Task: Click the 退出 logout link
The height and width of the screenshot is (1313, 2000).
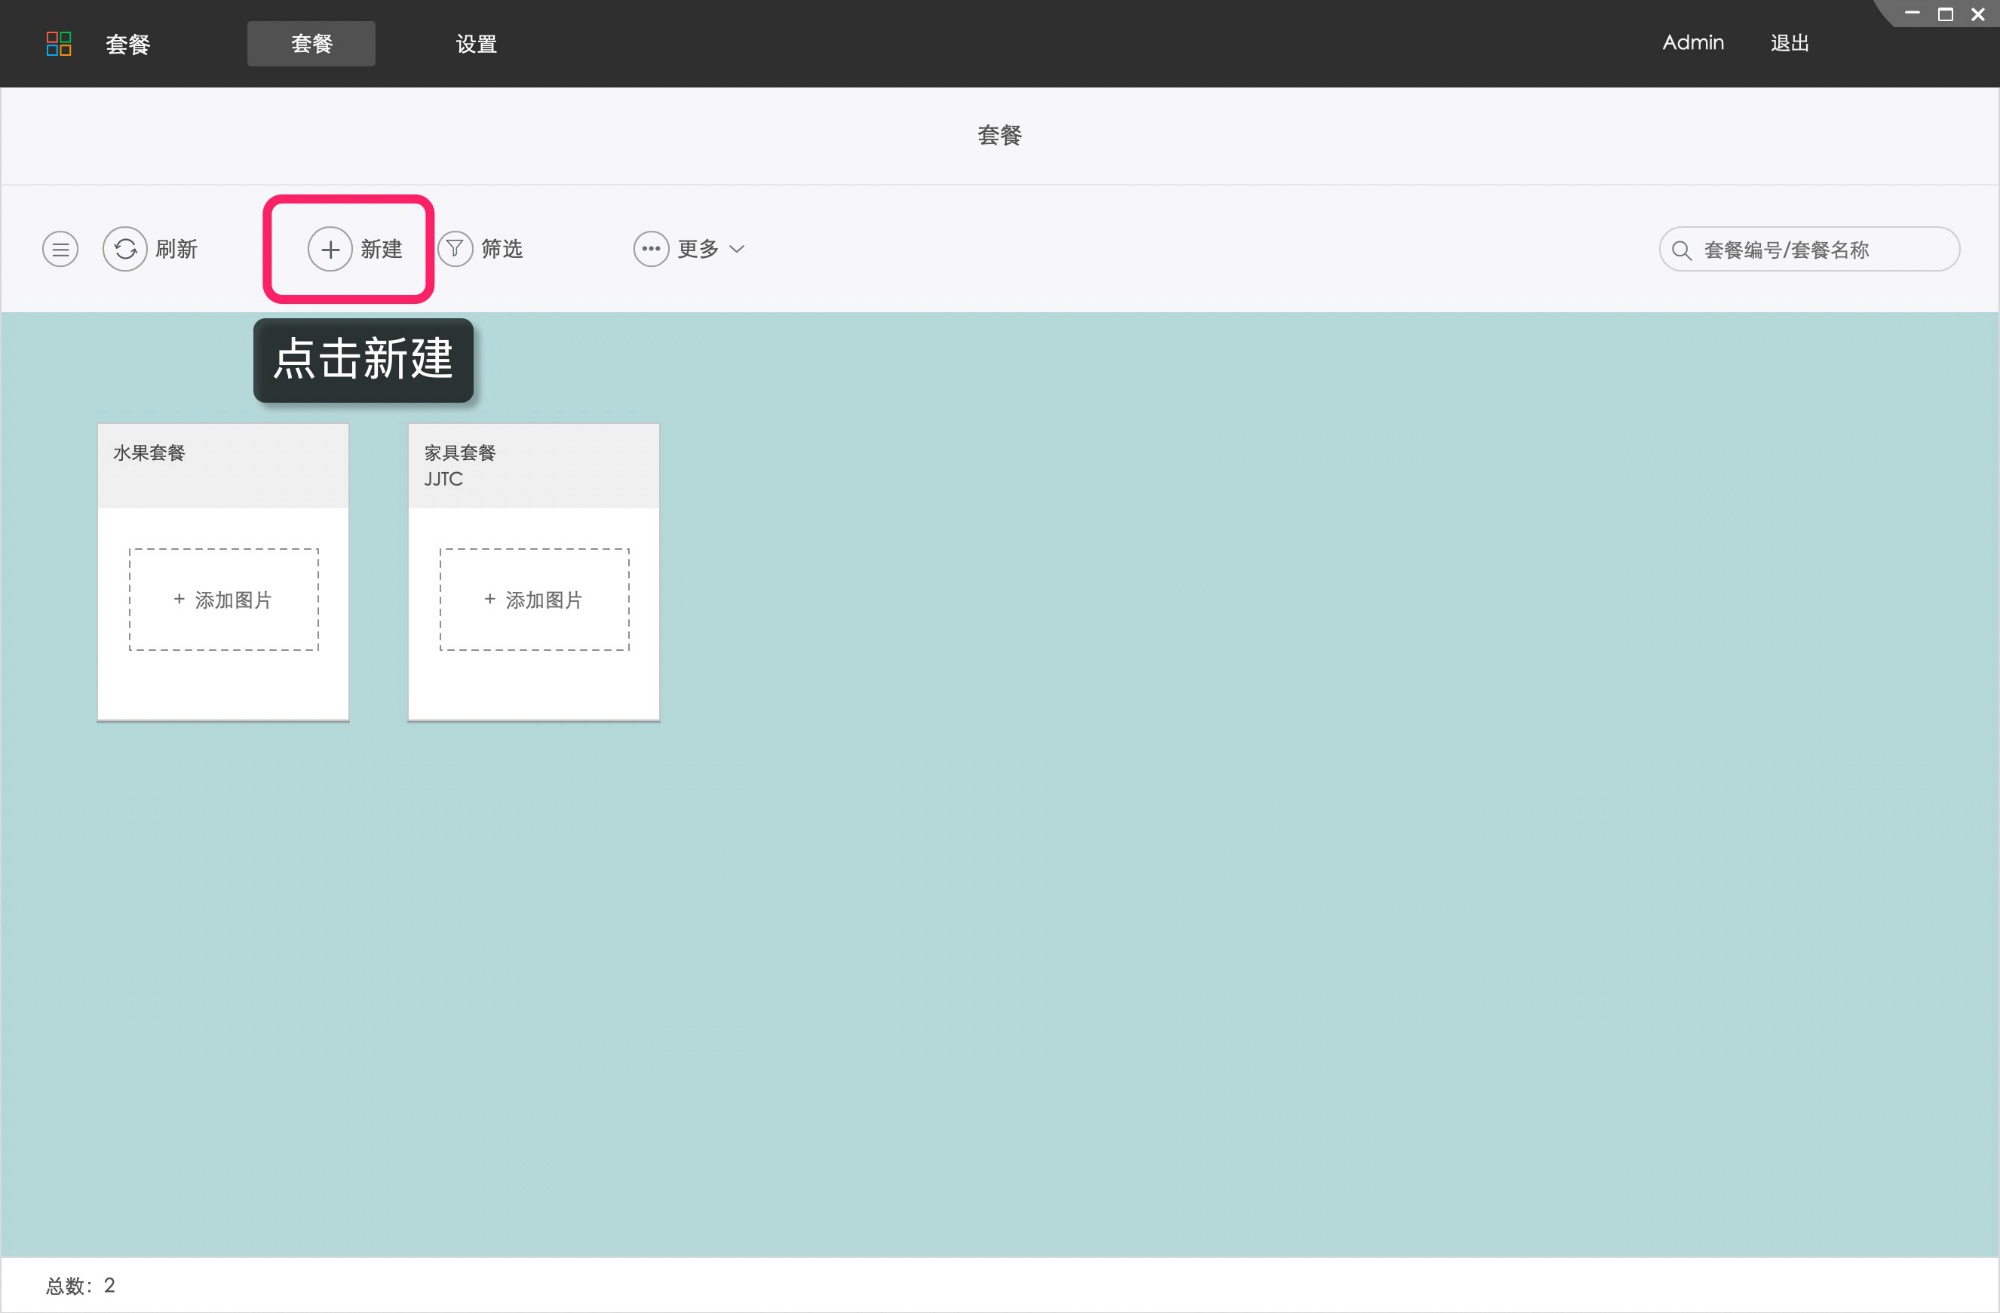Action: [x=1789, y=43]
